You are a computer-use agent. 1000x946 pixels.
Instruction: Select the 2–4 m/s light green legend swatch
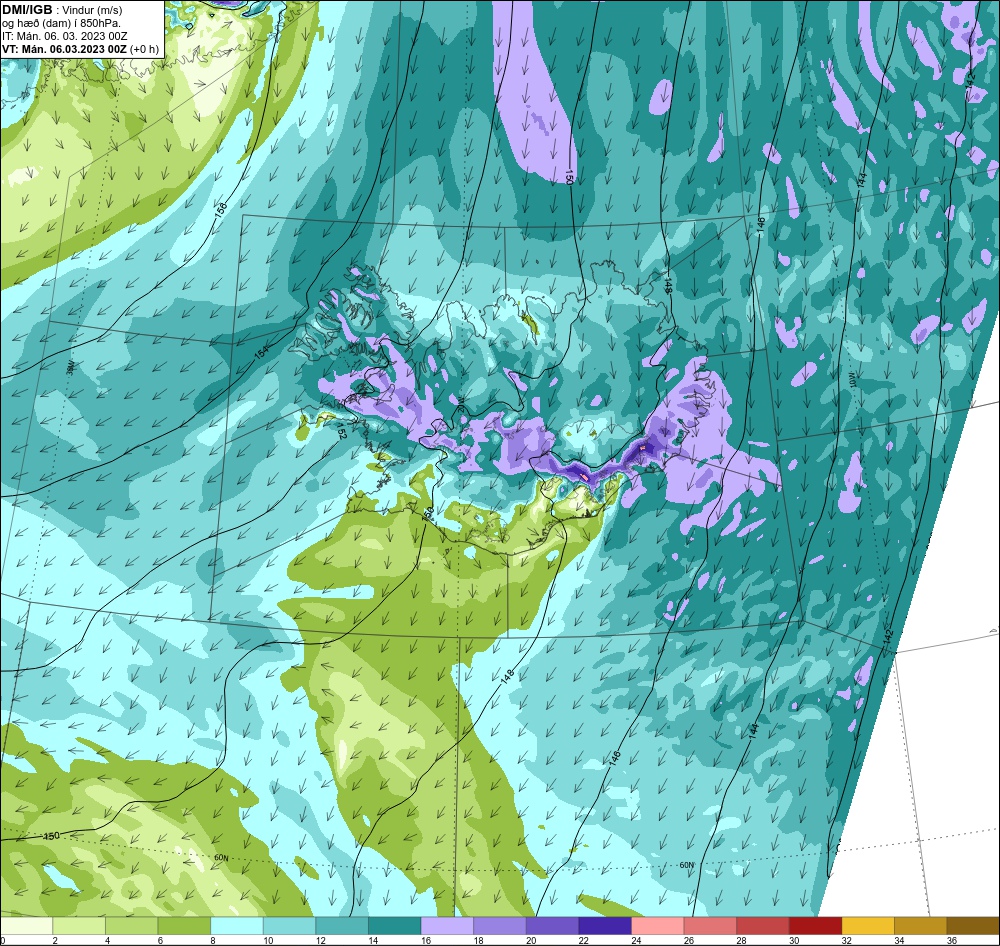click(79, 926)
